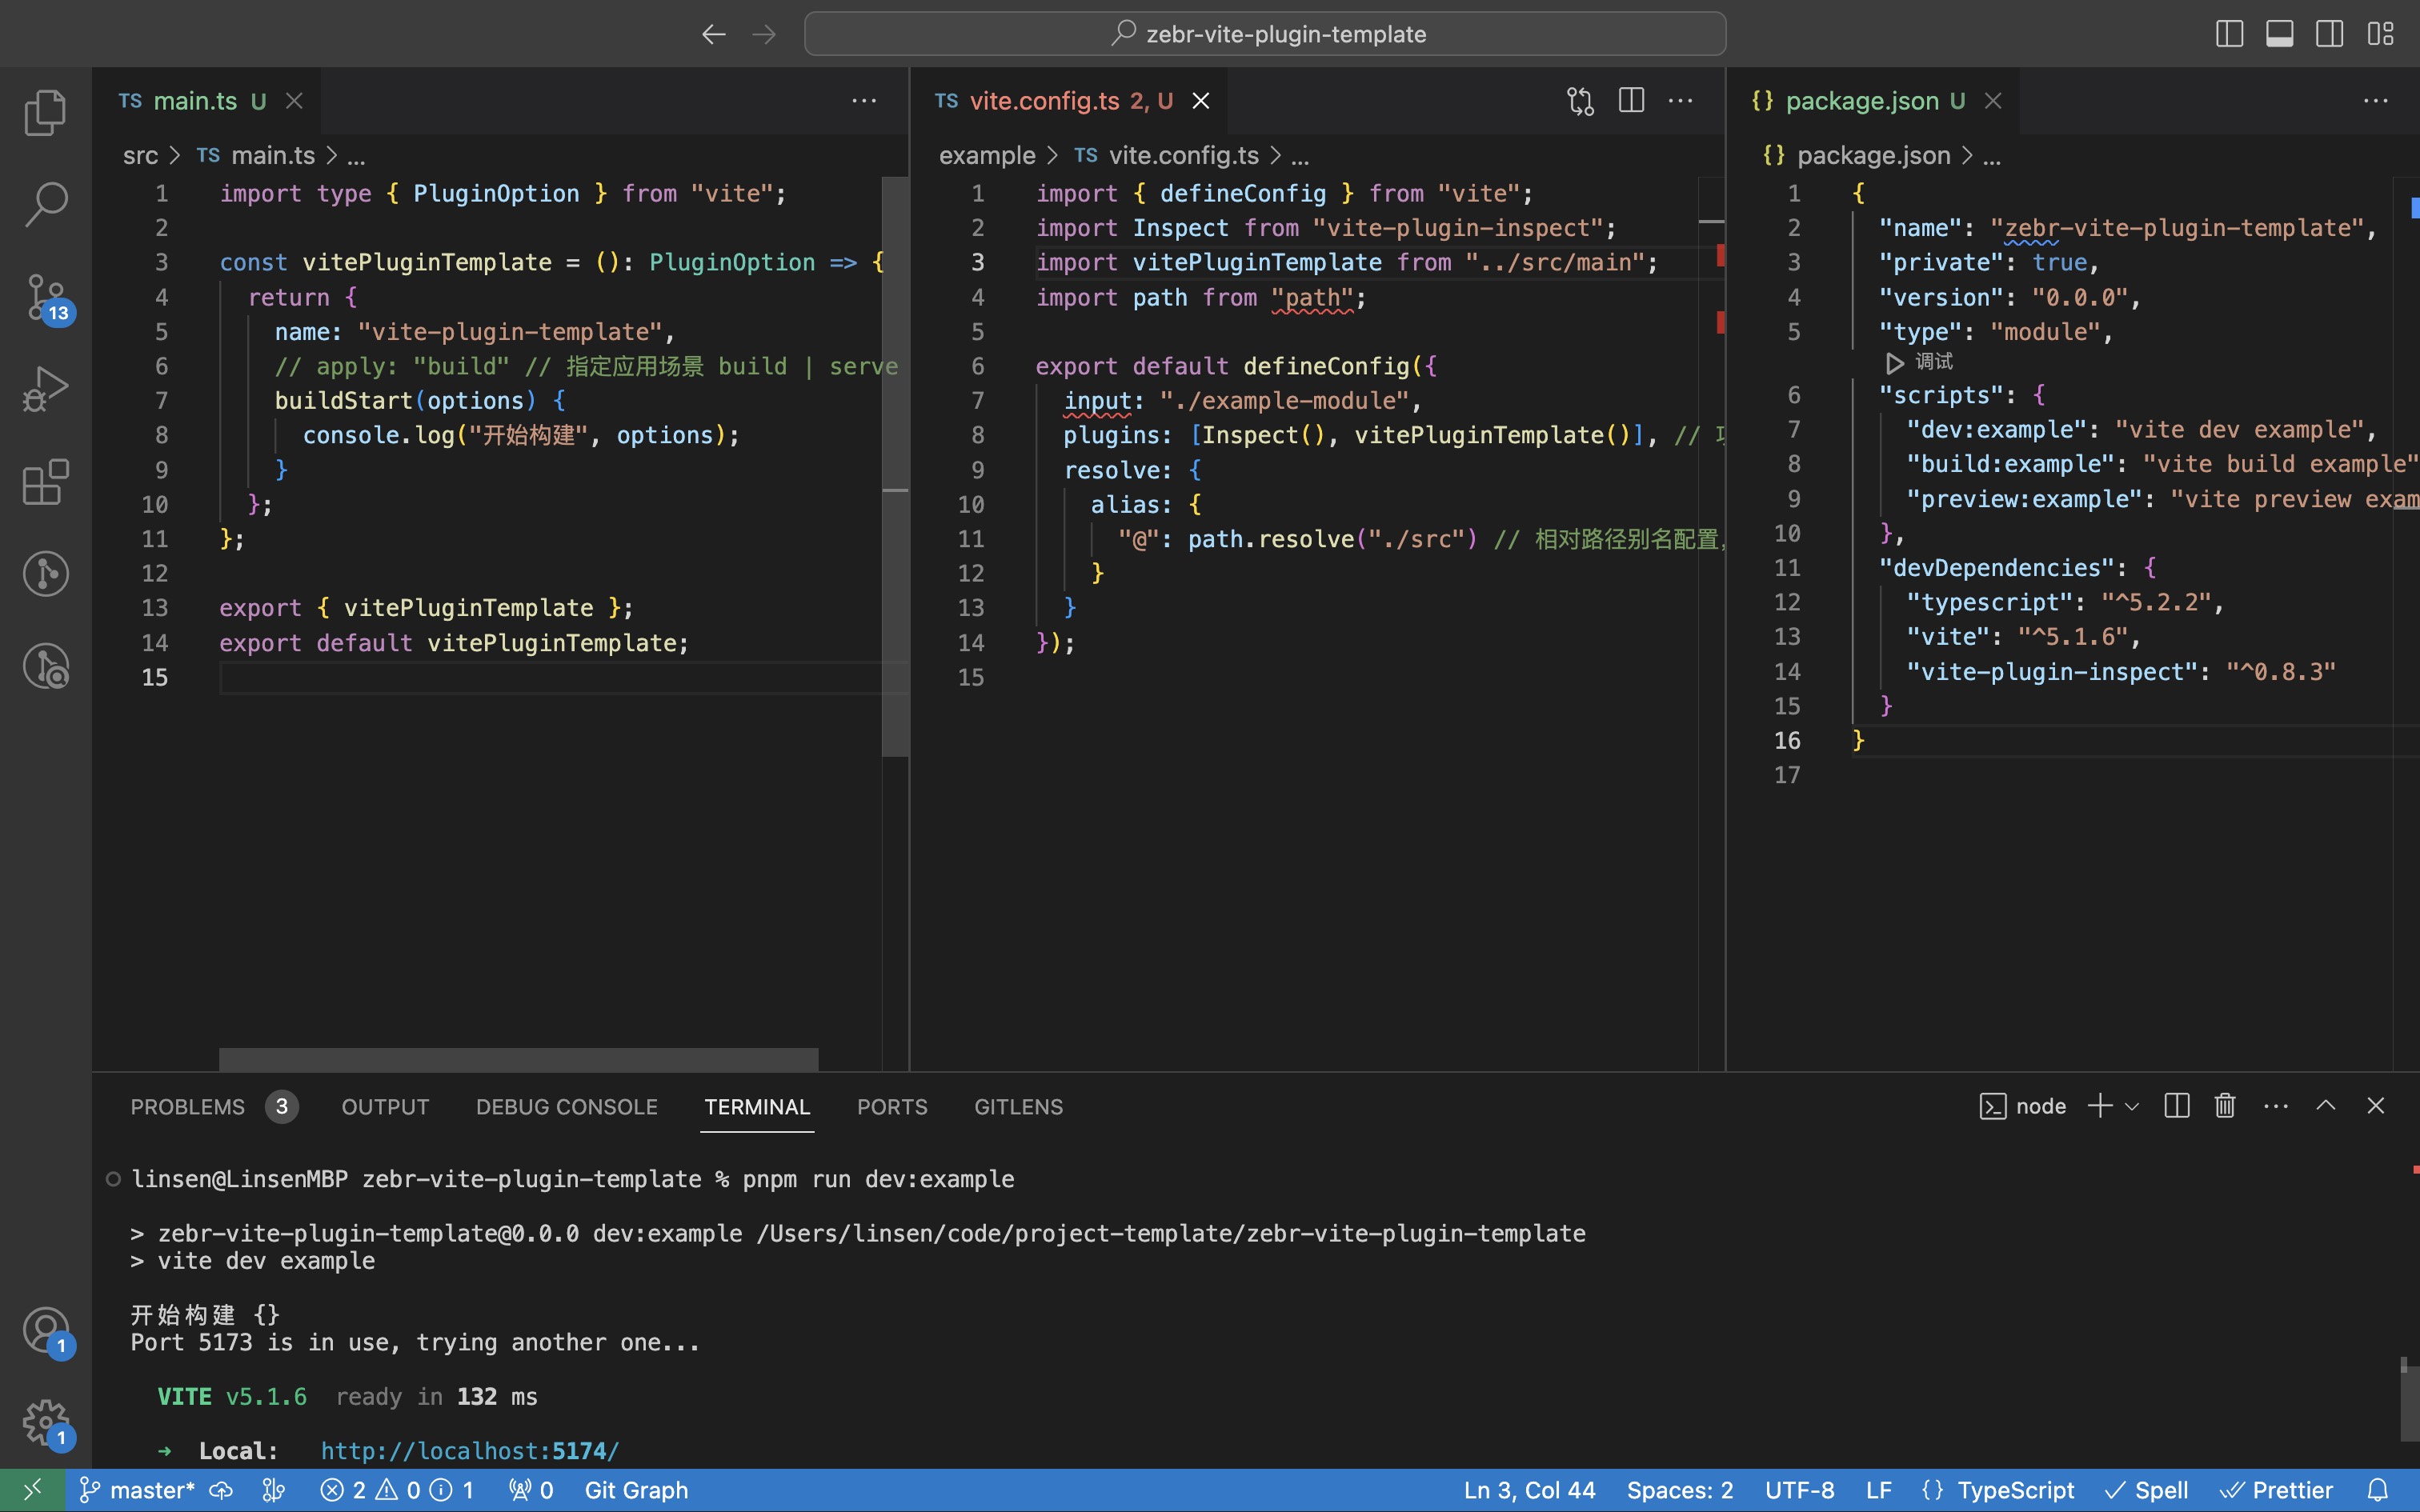Click the git graph branch status icon
The image size is (2420, 1512).
point(273,1490)
